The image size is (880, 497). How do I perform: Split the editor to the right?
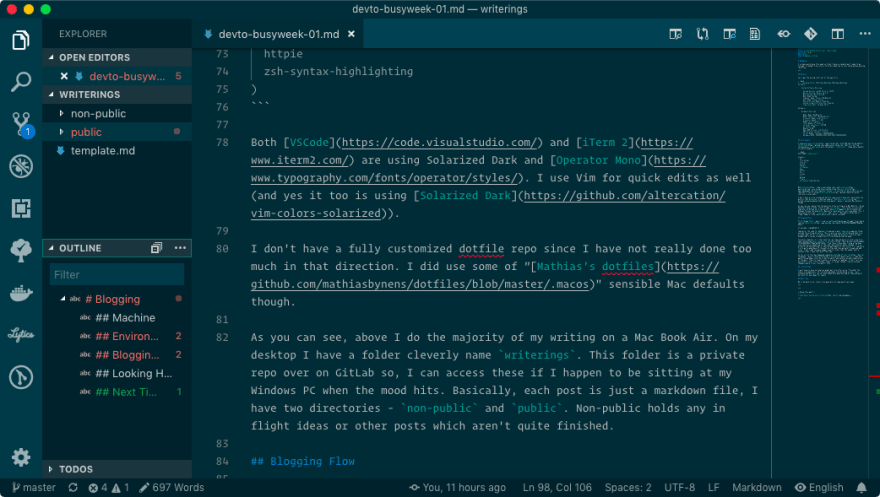(837, 34)
